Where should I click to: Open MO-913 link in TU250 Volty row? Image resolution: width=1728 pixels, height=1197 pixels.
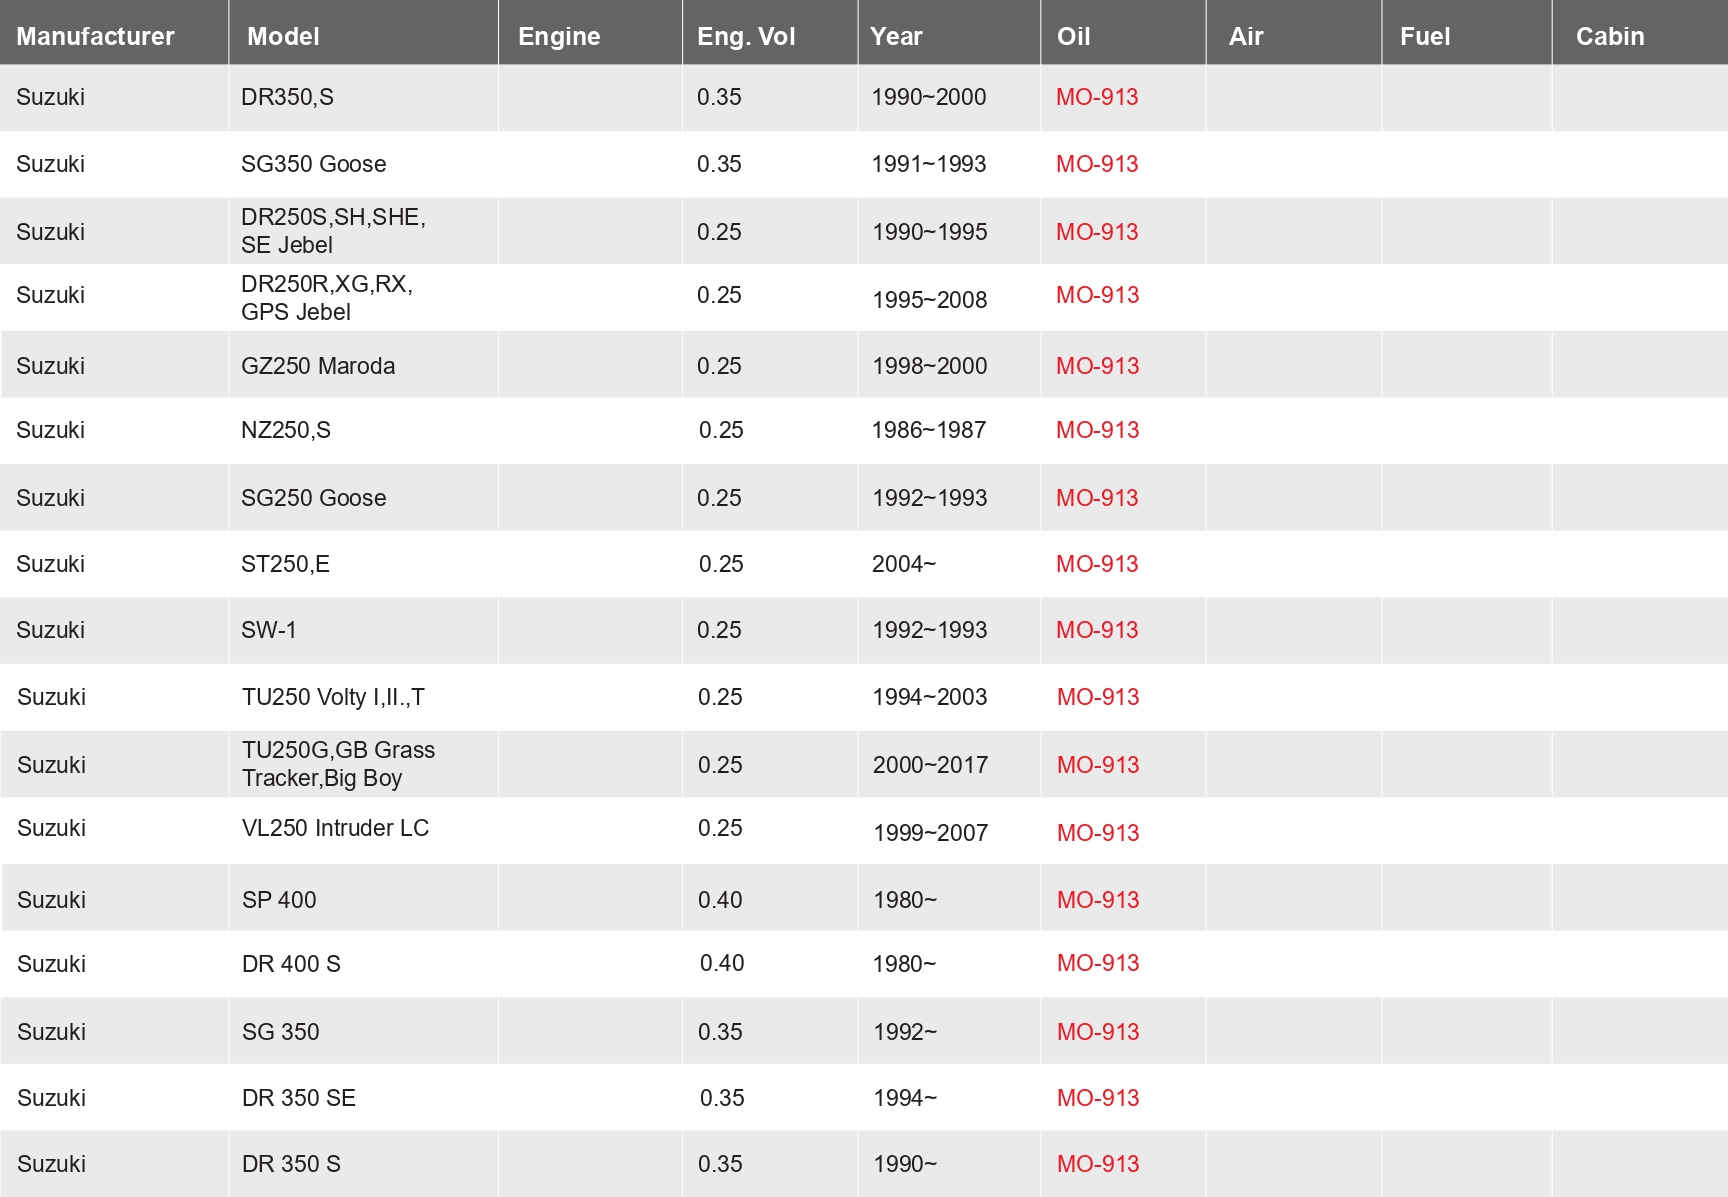pyautogui.click(x=1098, y=697)
